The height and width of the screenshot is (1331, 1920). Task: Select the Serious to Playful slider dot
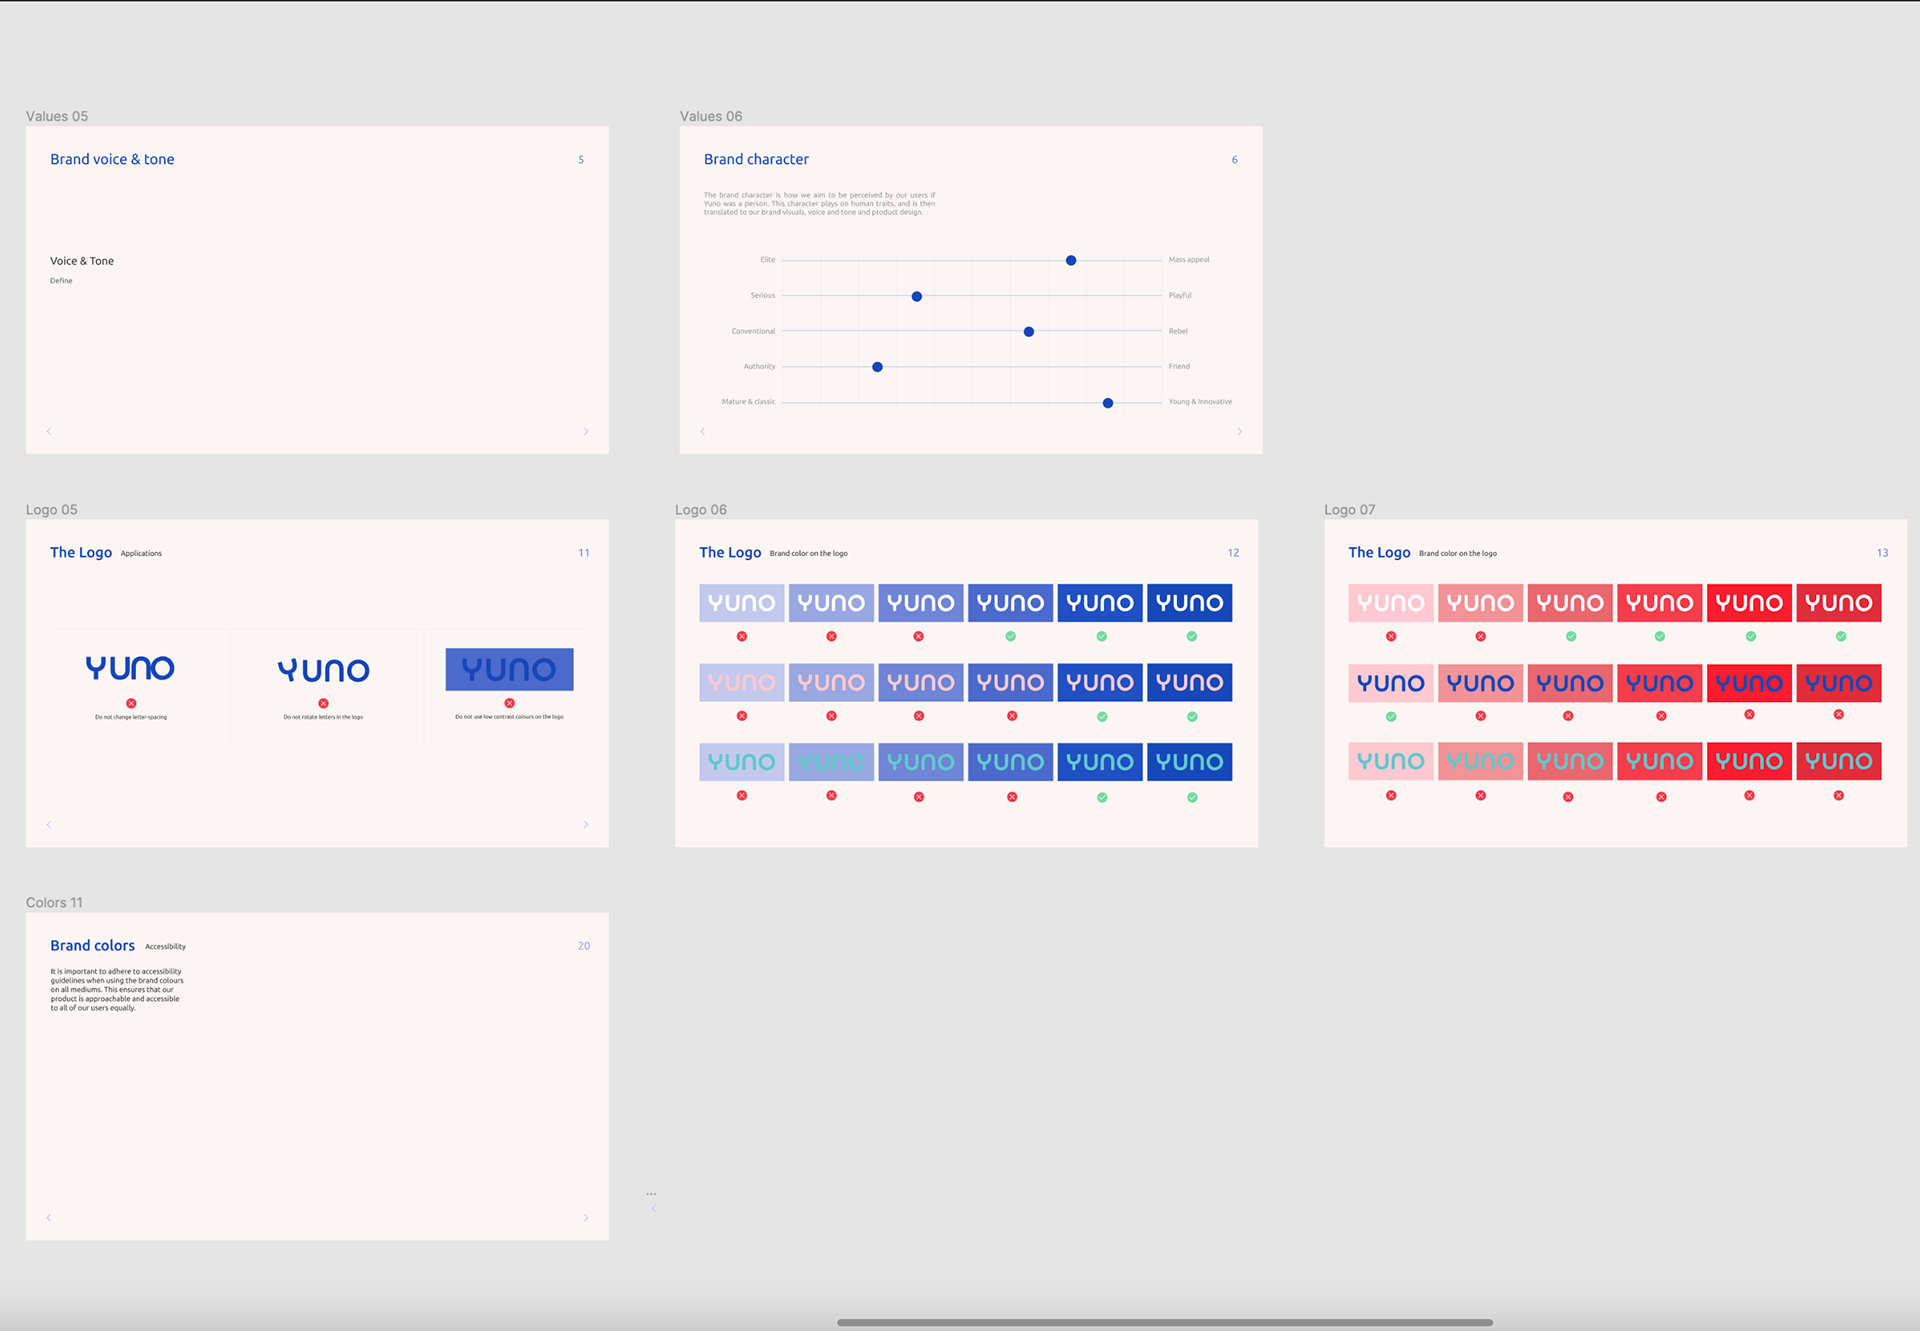point(916,296)
